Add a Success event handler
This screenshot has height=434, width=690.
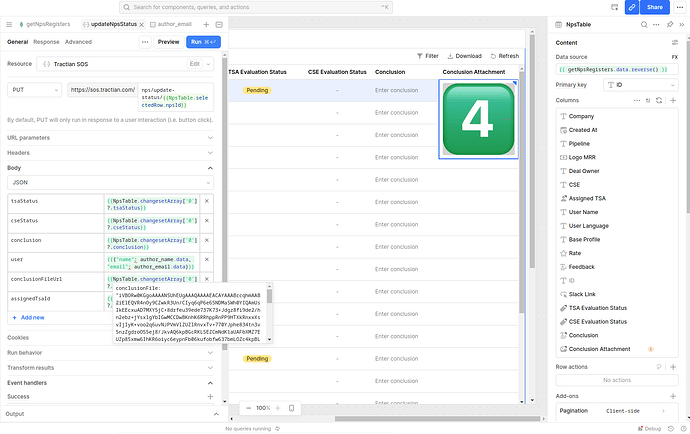(210, 397)
